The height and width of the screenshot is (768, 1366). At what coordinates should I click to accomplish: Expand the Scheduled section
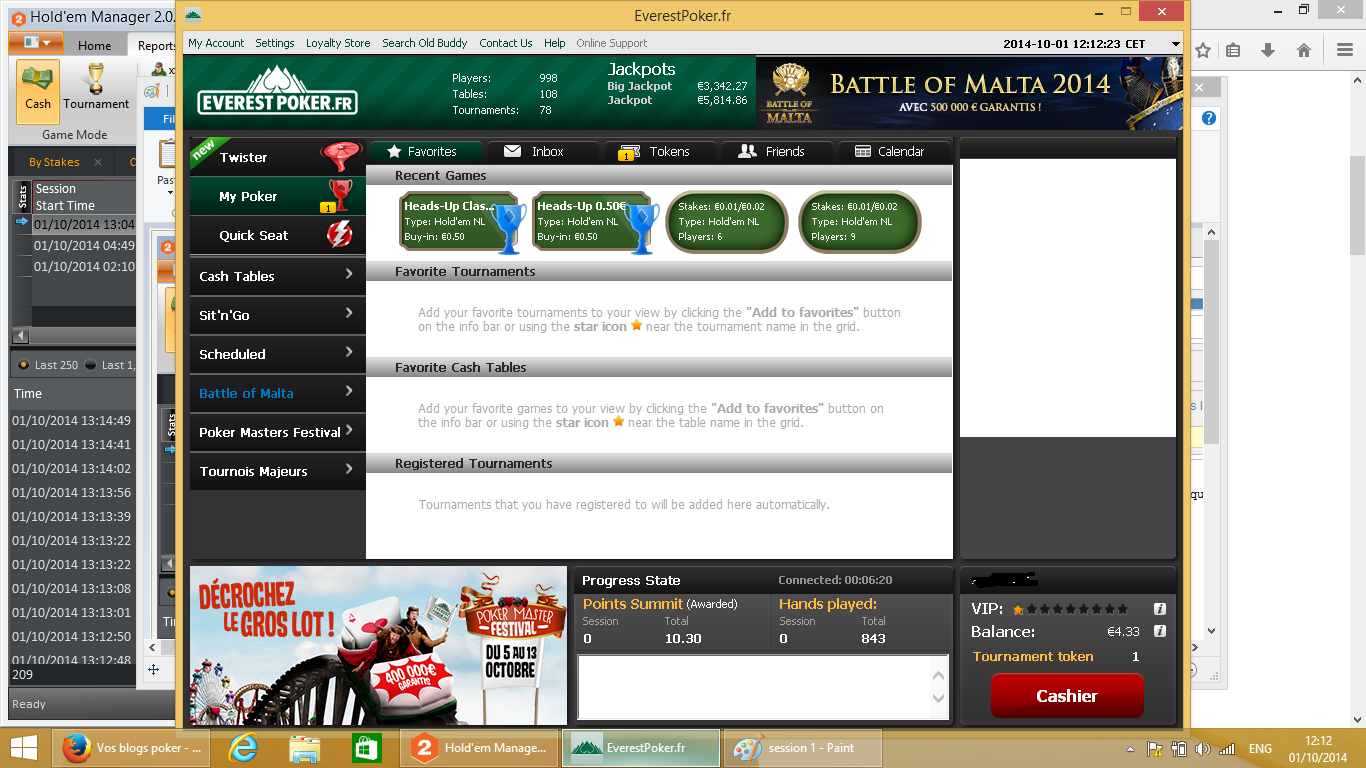coord(277,354)
